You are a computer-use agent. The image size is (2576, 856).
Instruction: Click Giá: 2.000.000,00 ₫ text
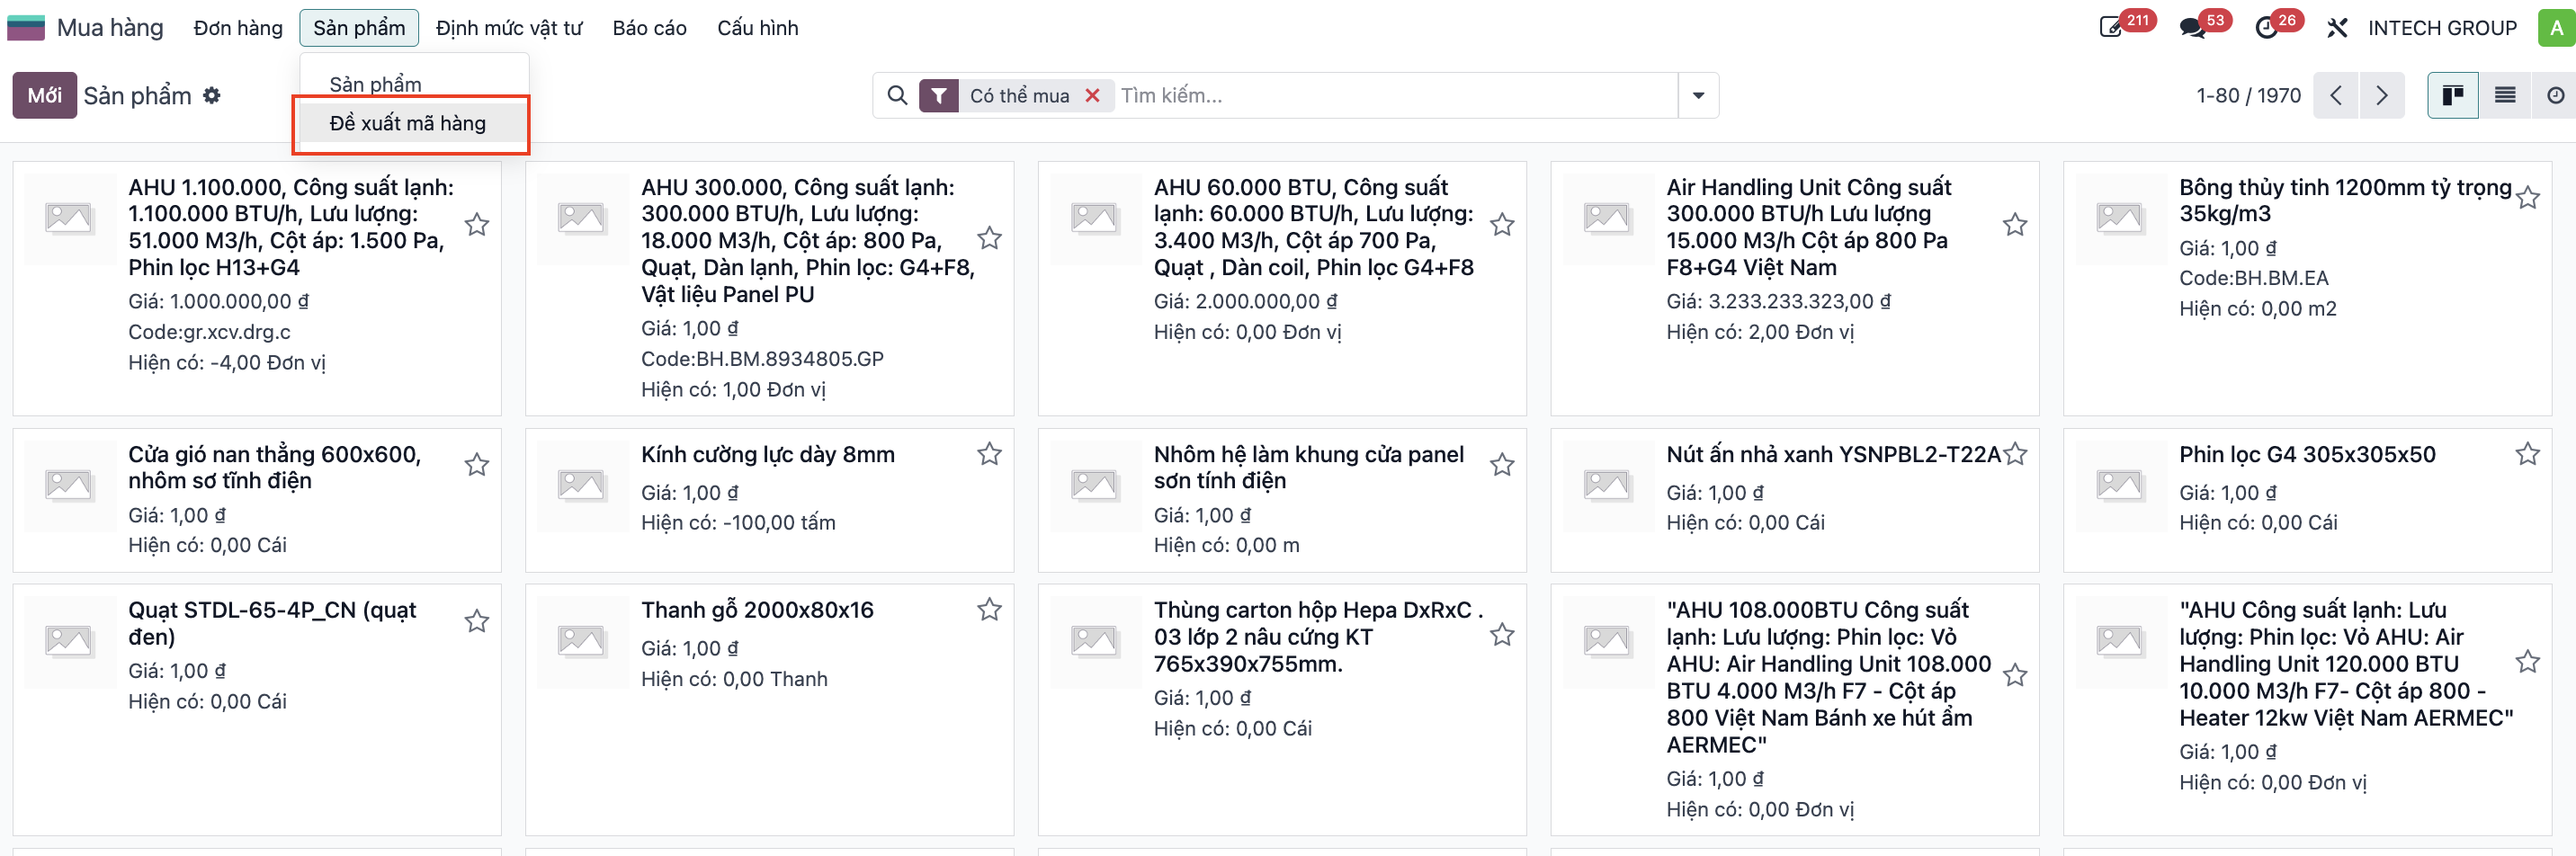coord(1245,302)
